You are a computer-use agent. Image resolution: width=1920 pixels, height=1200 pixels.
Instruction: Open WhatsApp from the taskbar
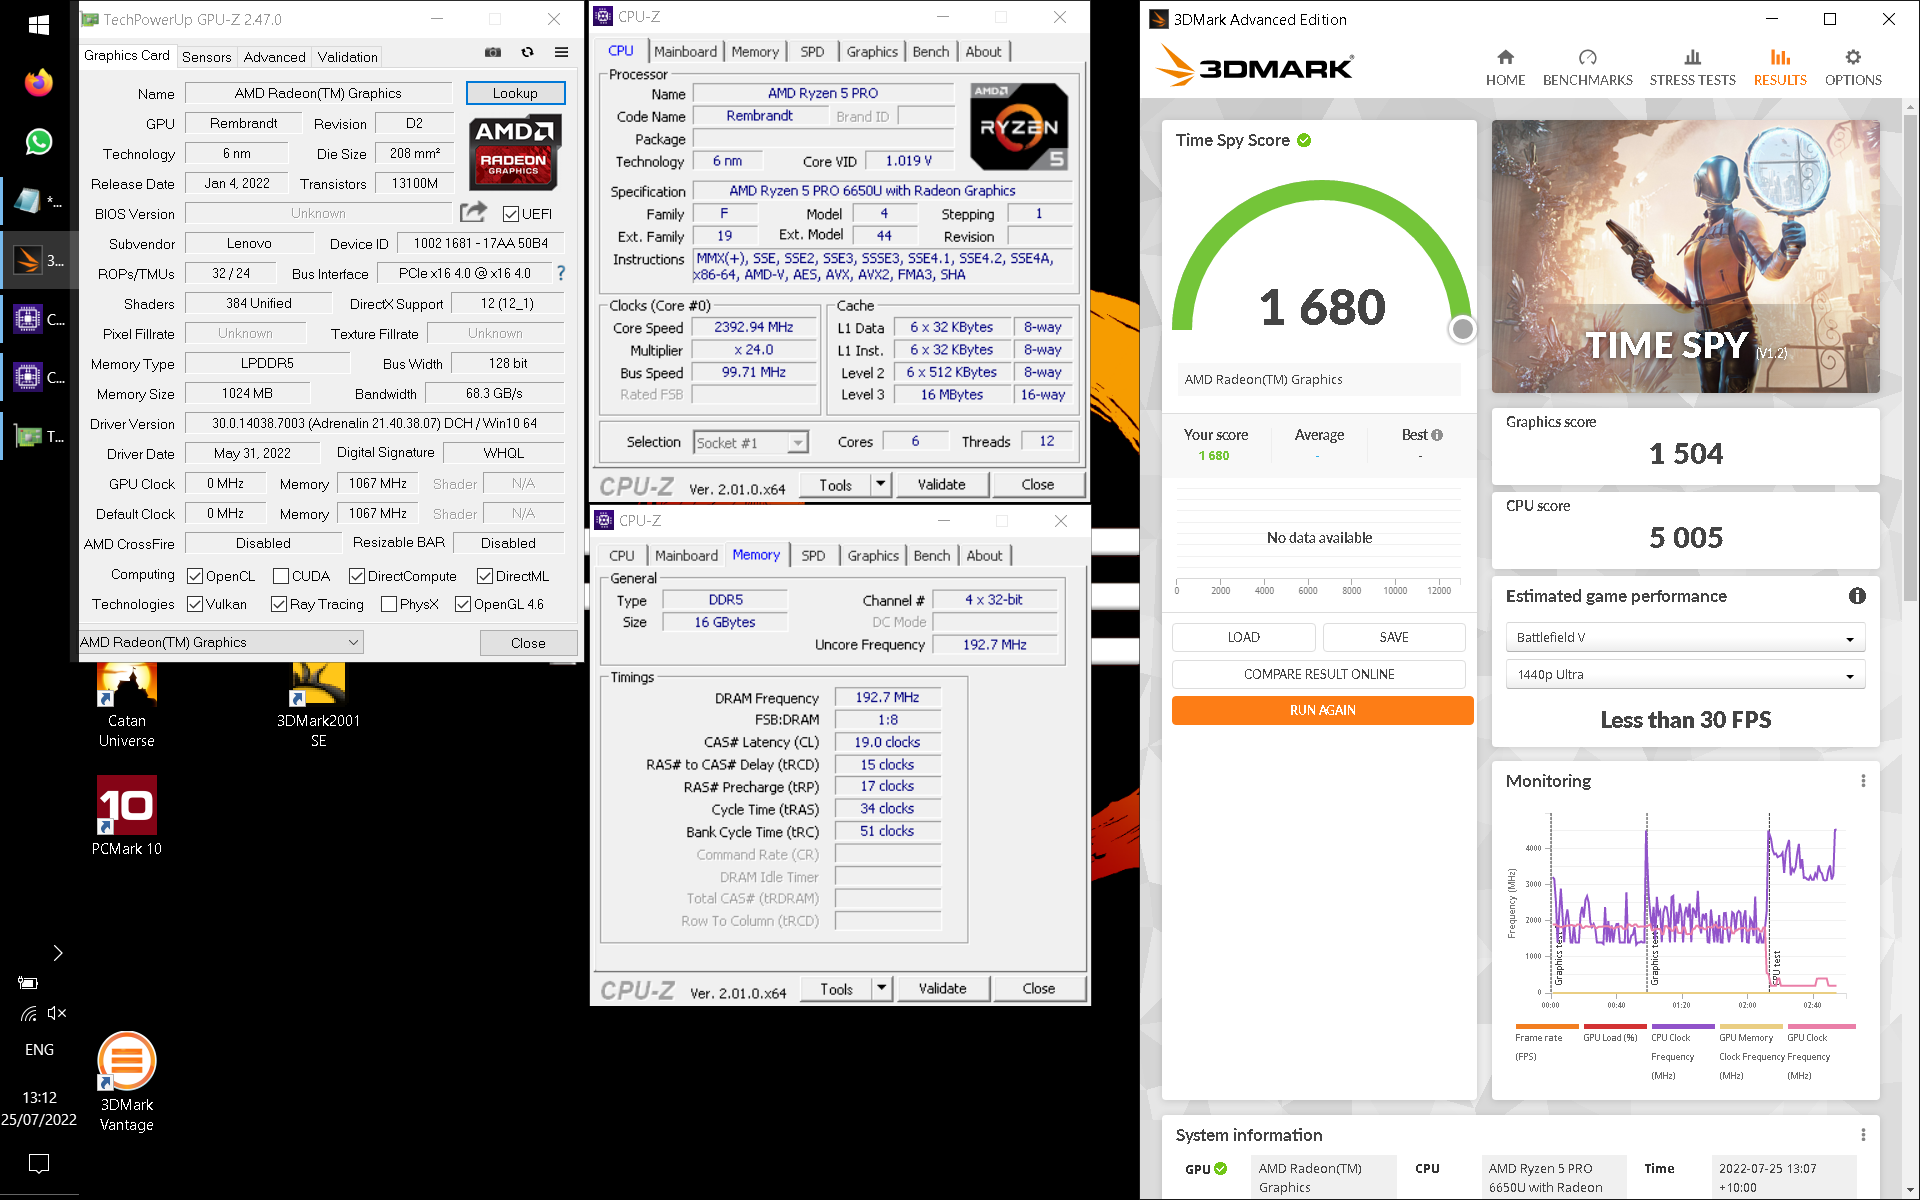pos(39,142)
